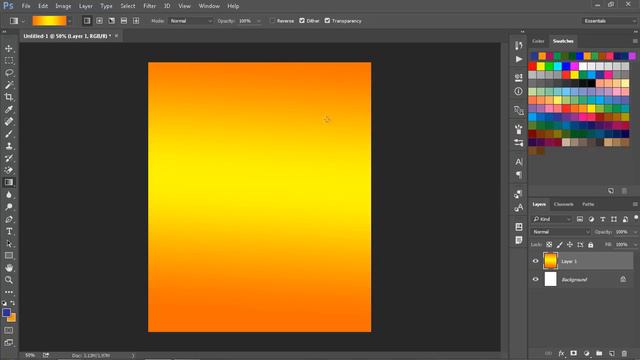
Task: Open the Image menu
Action: point(63,6)
